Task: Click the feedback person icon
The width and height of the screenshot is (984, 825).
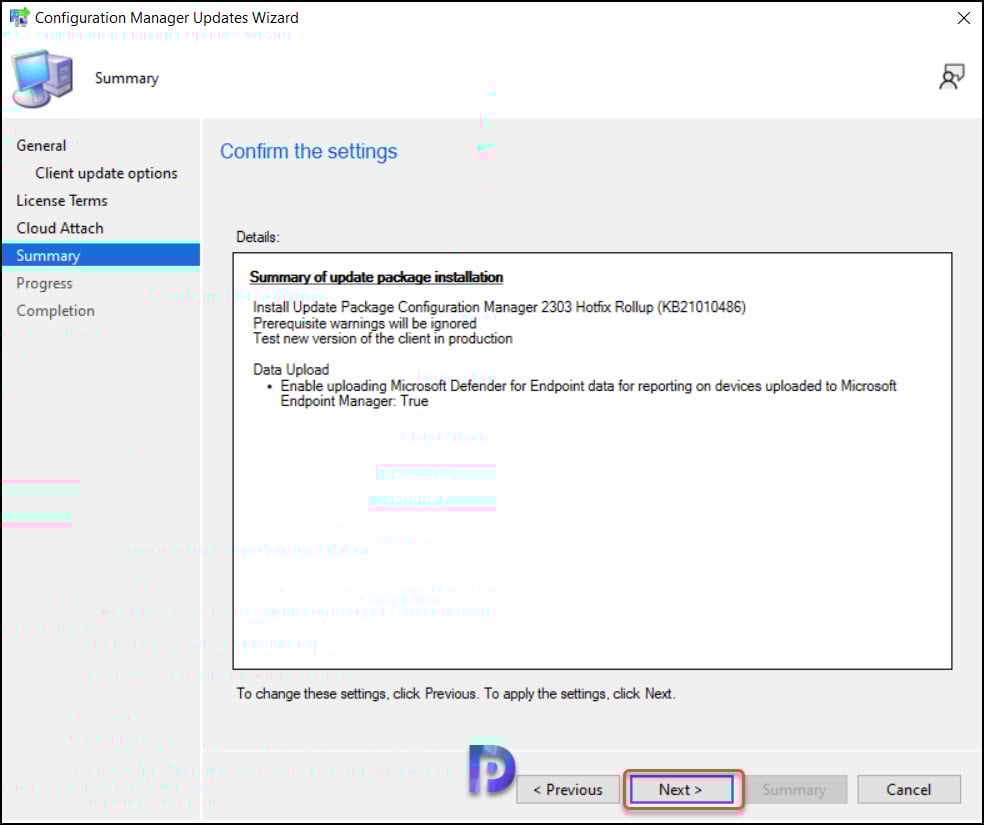Action: [x=951, y=77]
